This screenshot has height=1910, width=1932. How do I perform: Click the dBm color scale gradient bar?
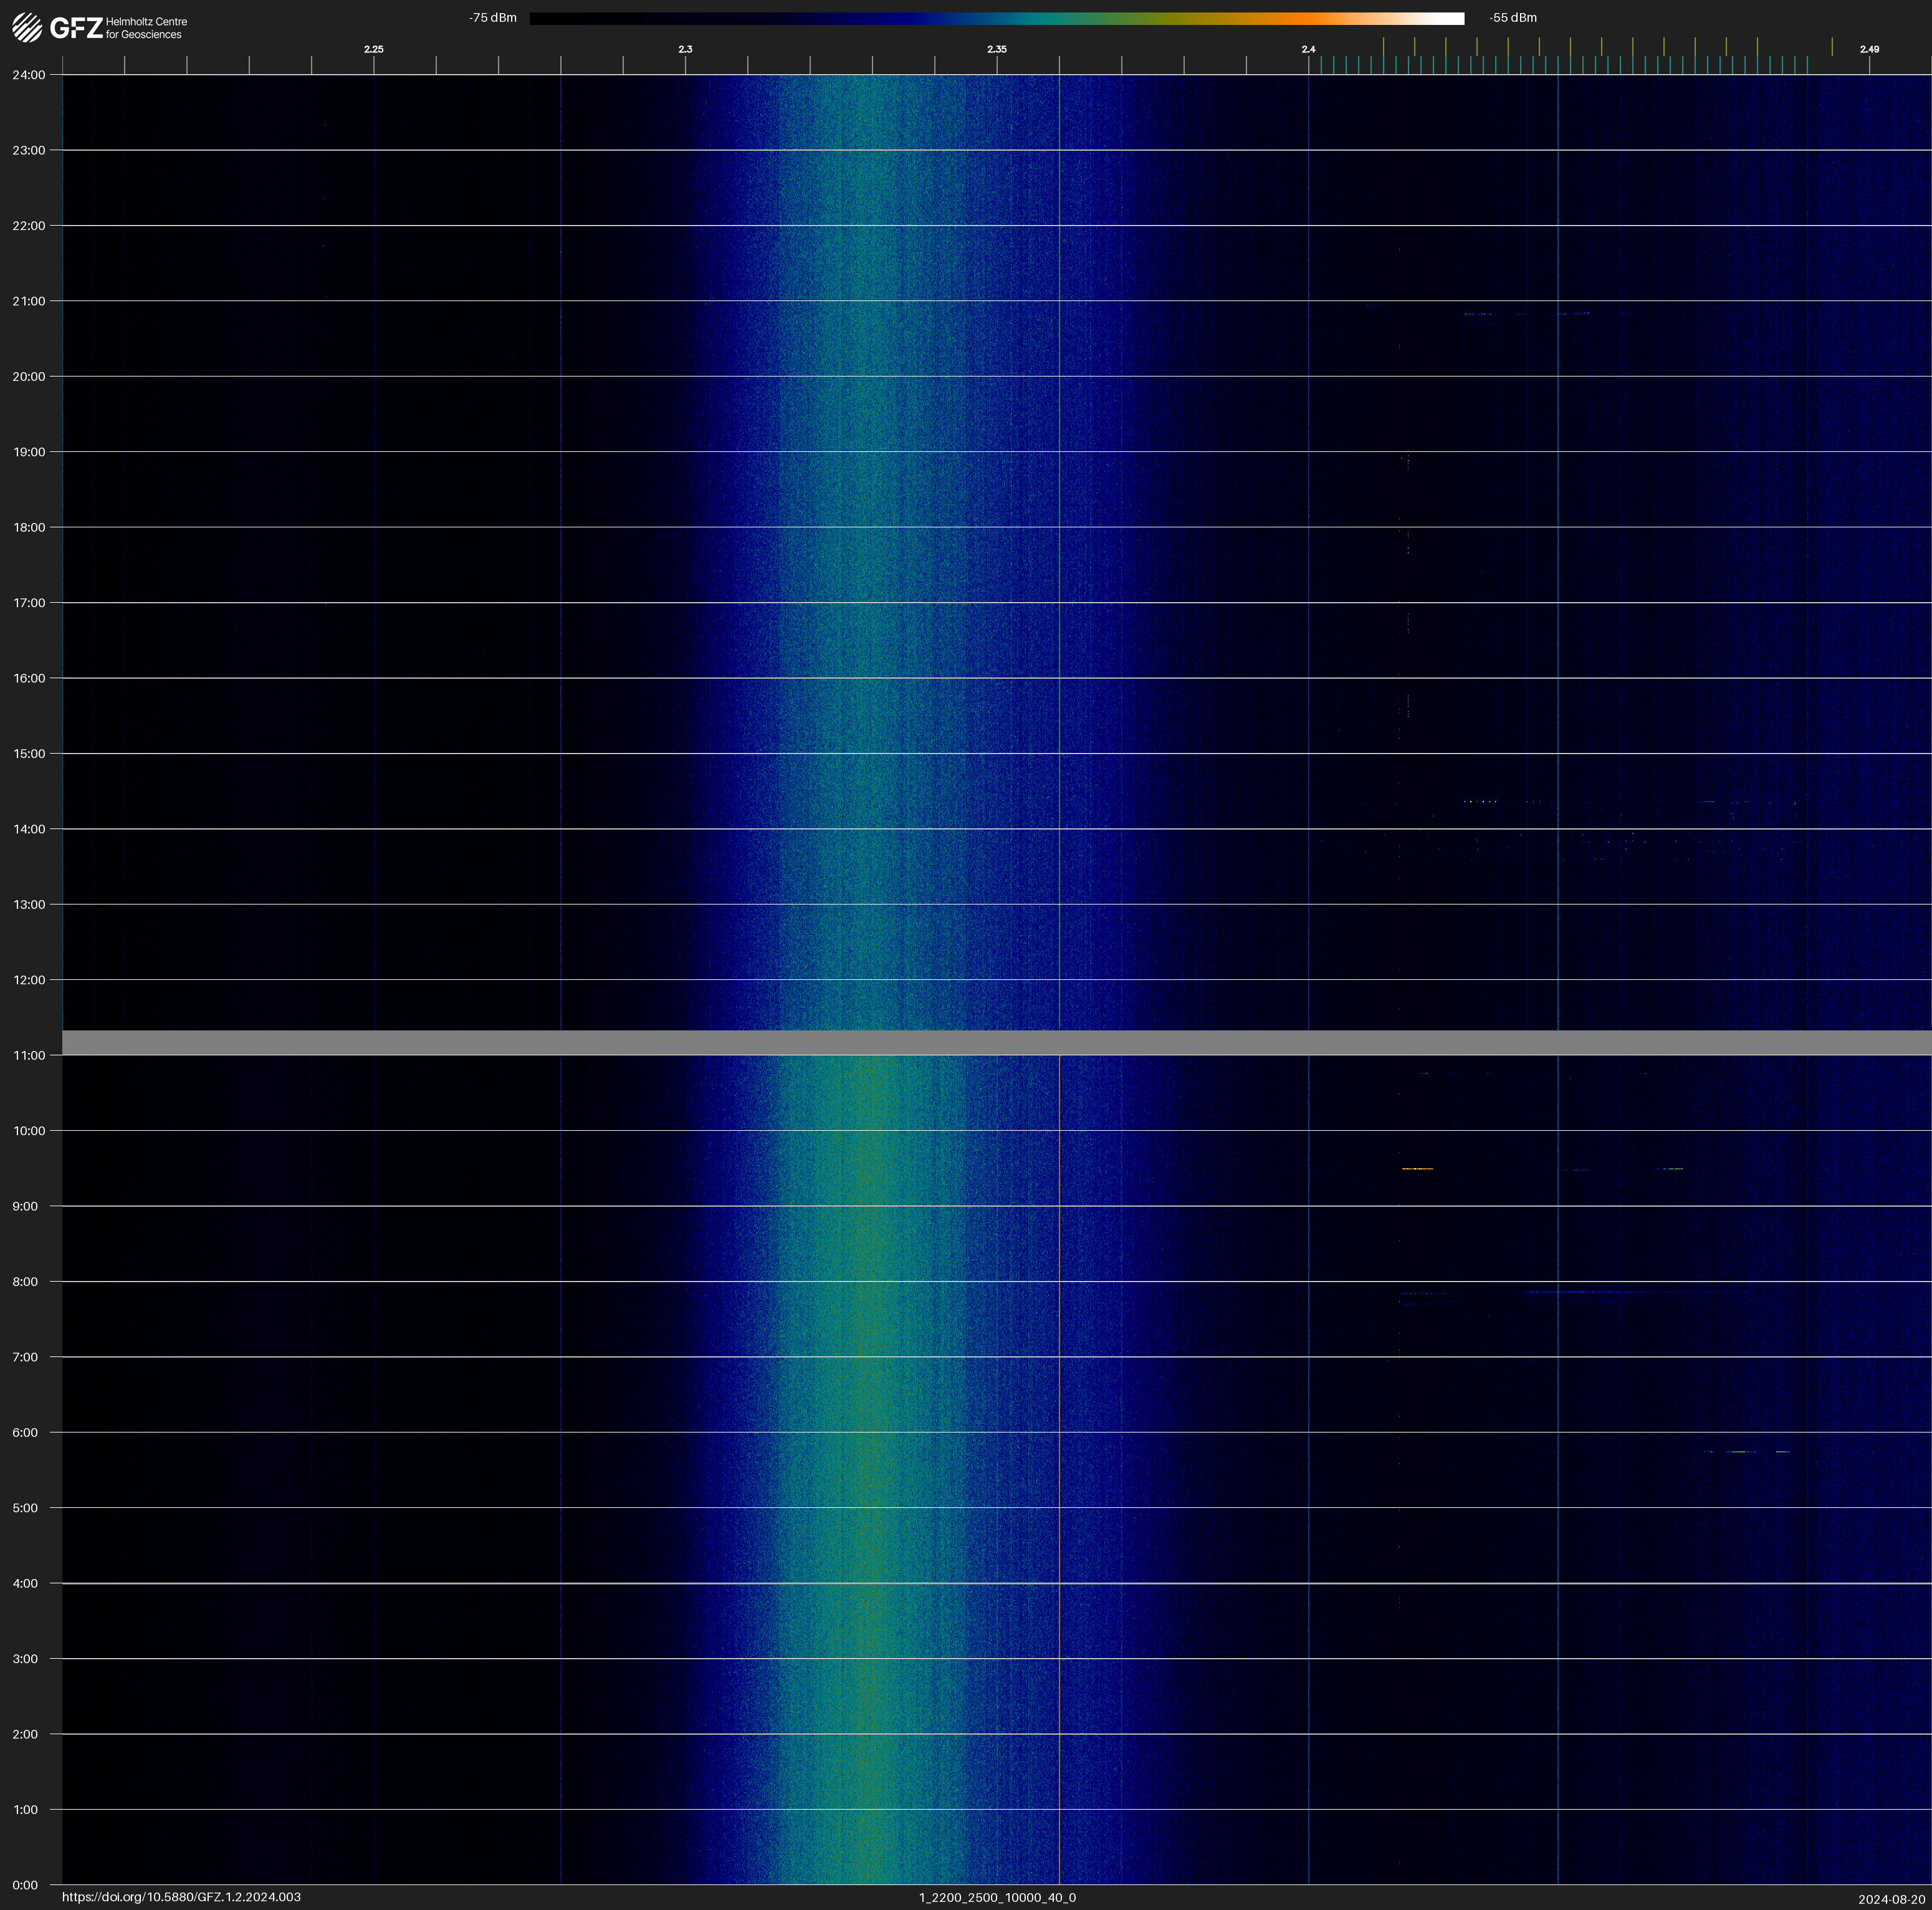click(x=996, y=18)
